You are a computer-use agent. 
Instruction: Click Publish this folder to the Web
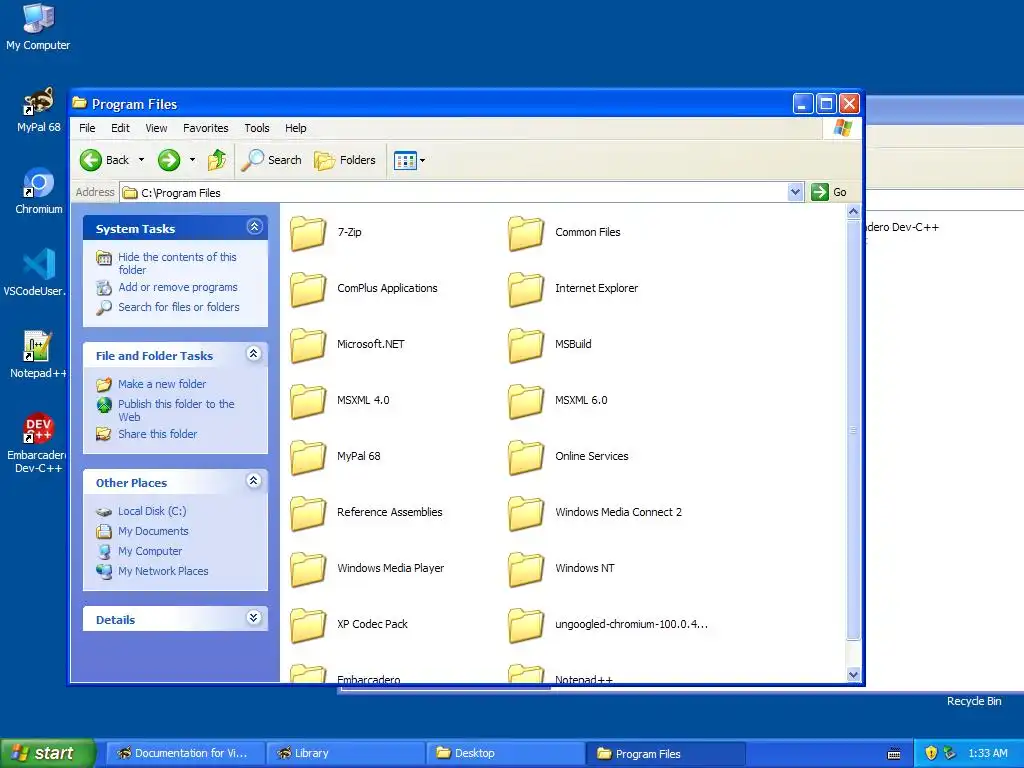pyautogui.click(x=176, y=410)
